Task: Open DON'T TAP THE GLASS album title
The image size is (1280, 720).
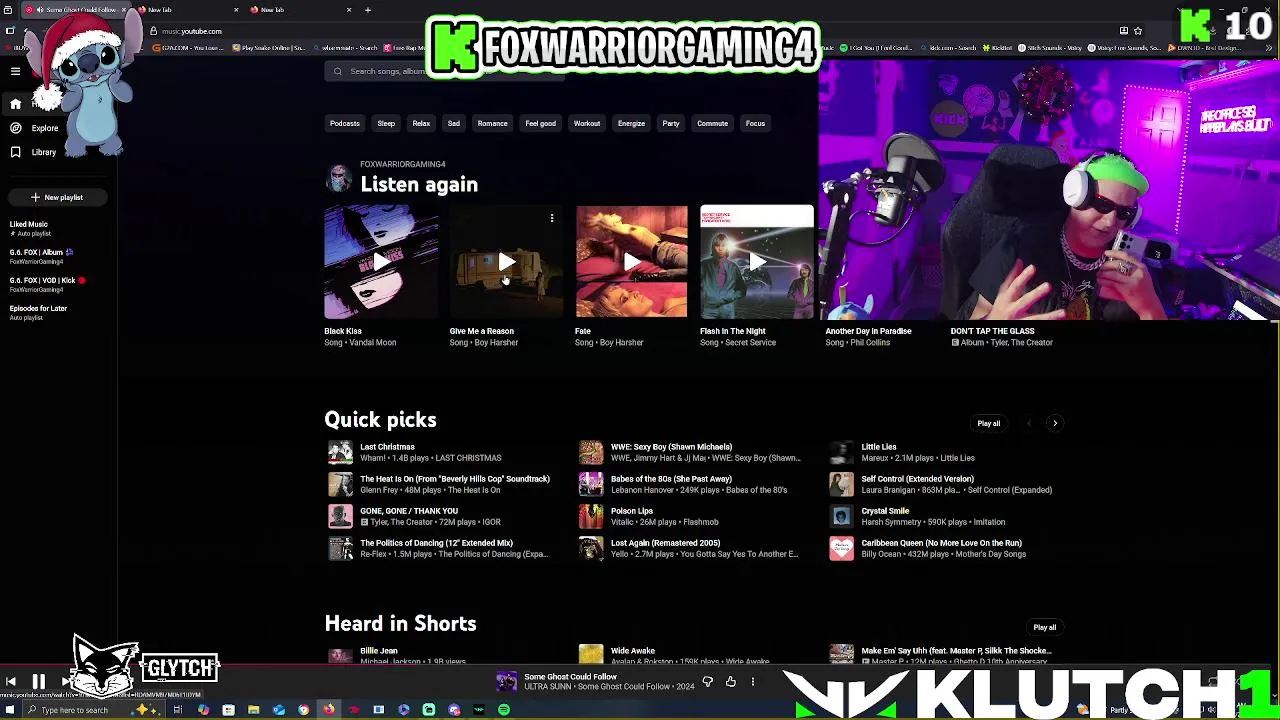Action: 992,331
